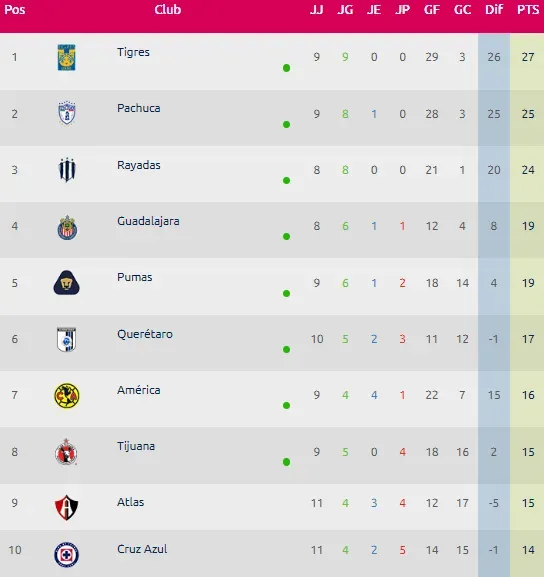Viewport: 544px width, 577px height.
Task: Sort table by PTS column header
Action: 528,10
